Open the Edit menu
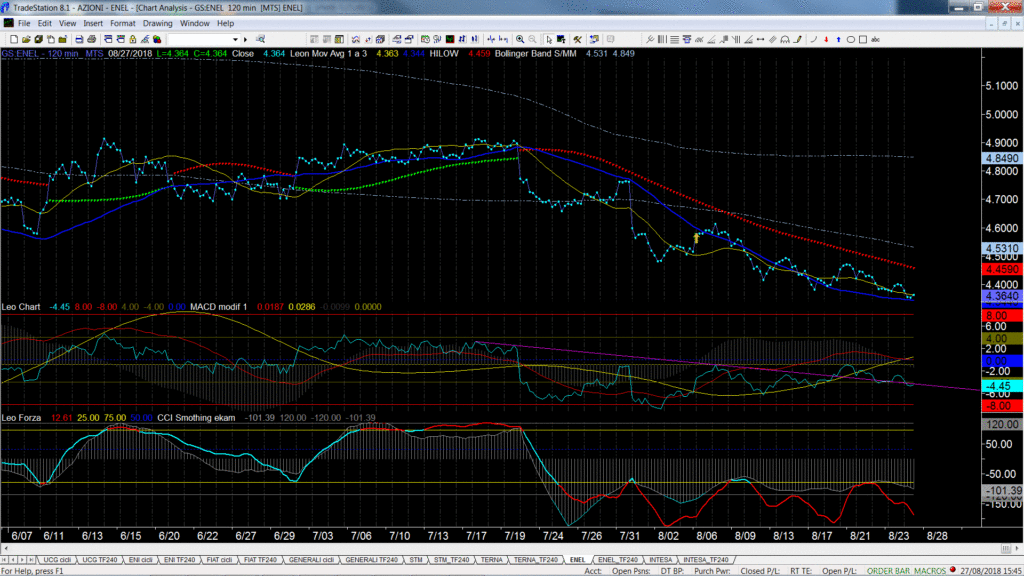The image size is (1024, 576). [44, 24]
